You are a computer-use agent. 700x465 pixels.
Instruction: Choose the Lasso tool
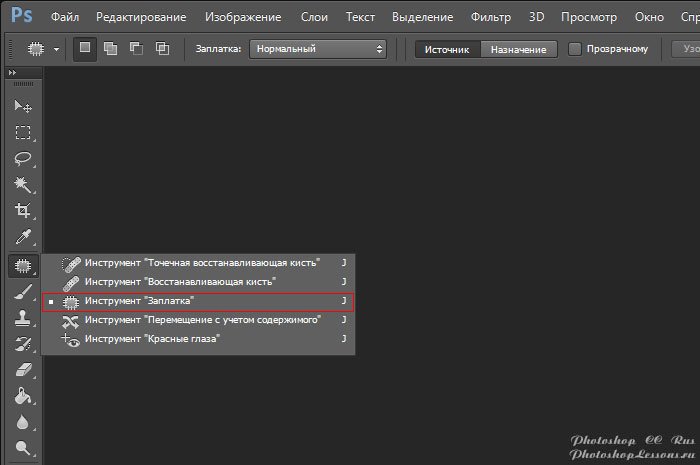[x=22, y=158]
